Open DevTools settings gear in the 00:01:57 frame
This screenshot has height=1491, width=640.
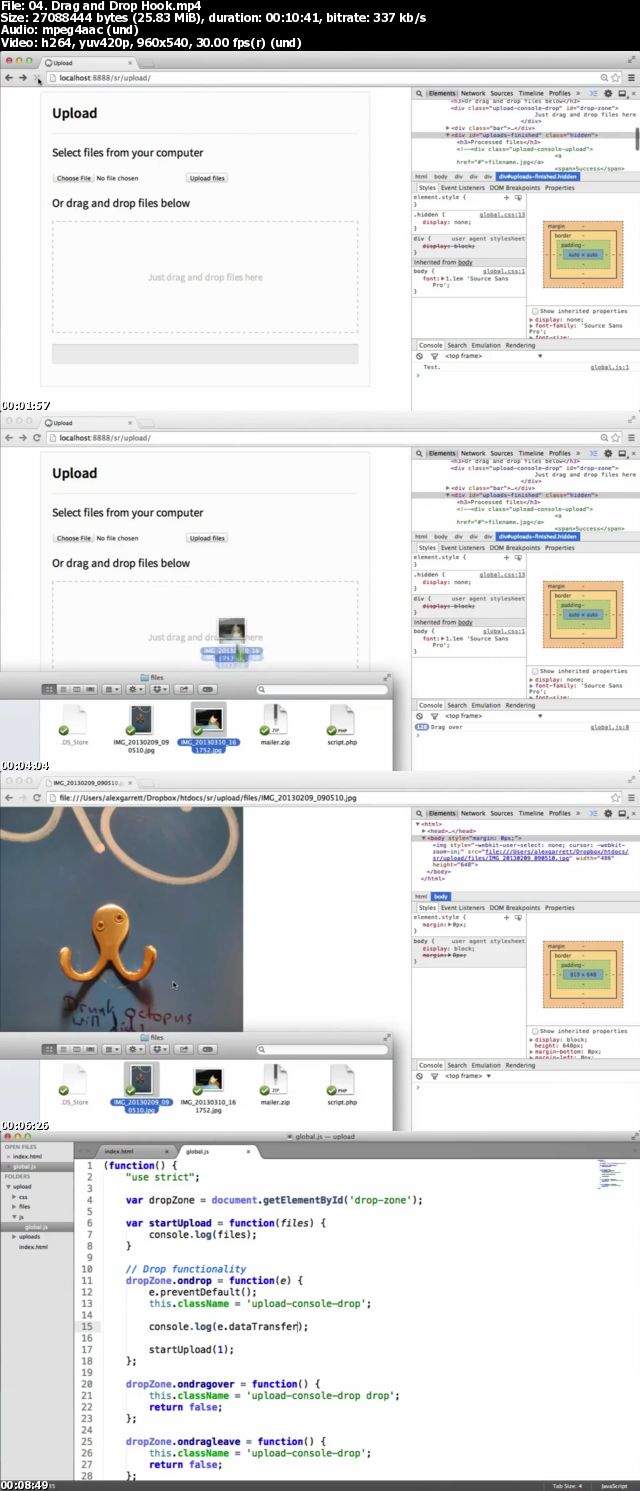tap(609, 93)
